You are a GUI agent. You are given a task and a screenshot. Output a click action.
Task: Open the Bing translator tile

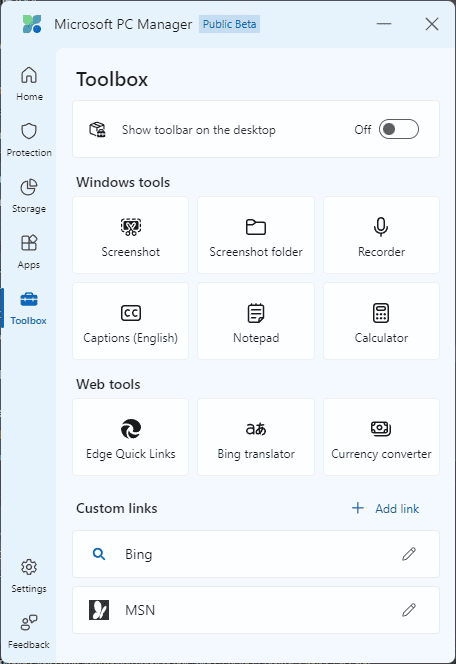pos(256,437)
